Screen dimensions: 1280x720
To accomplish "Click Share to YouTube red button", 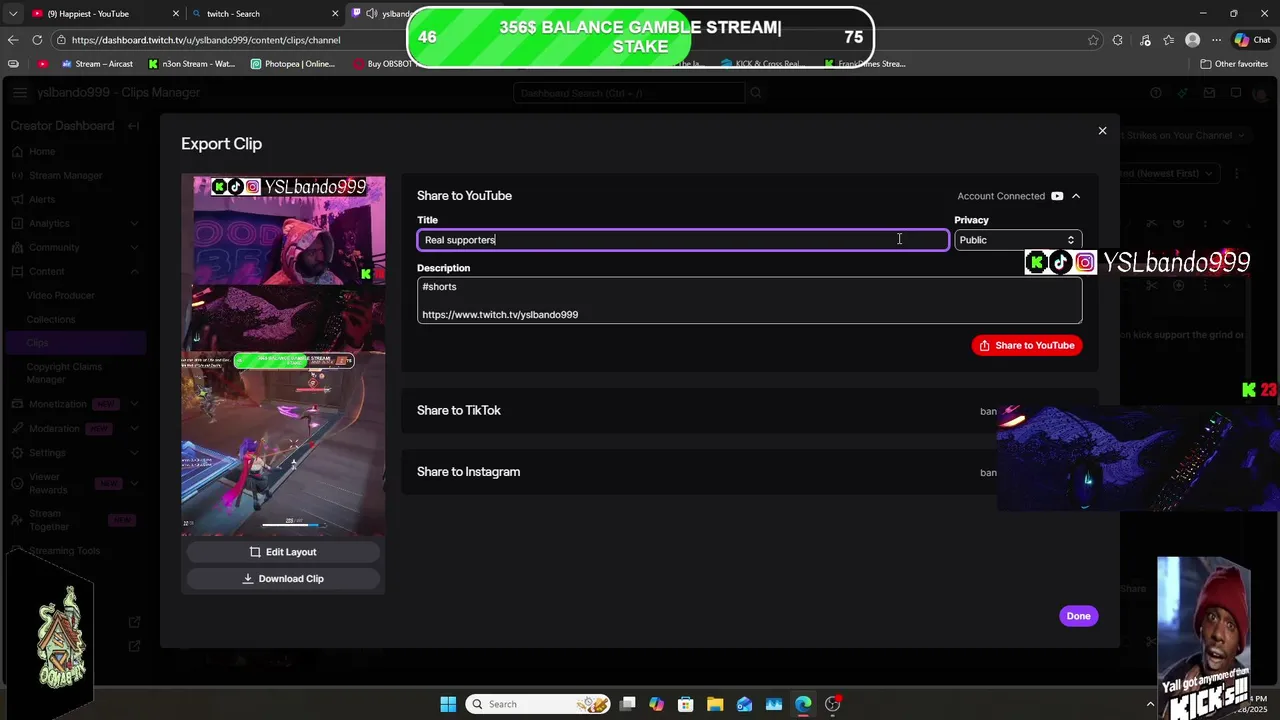I will point(1027,345).
